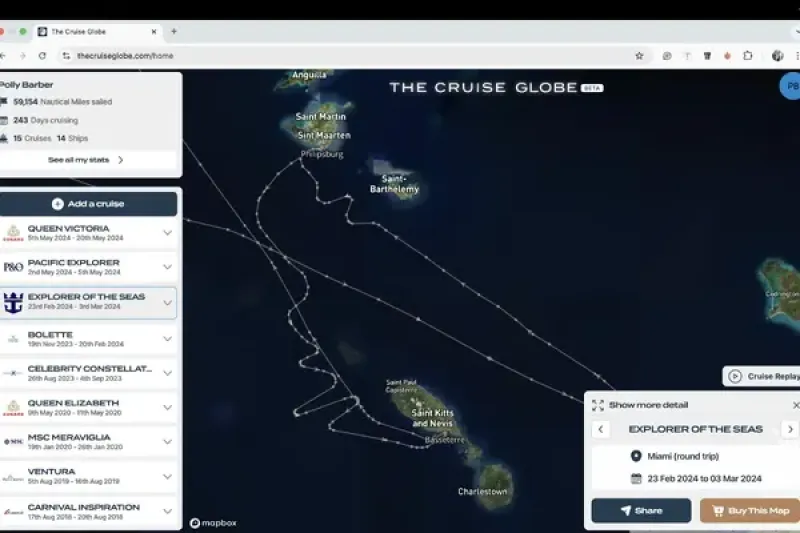Click the Royal Caribbean anchor logo
The image size is (800, 533).
point(13,302)
